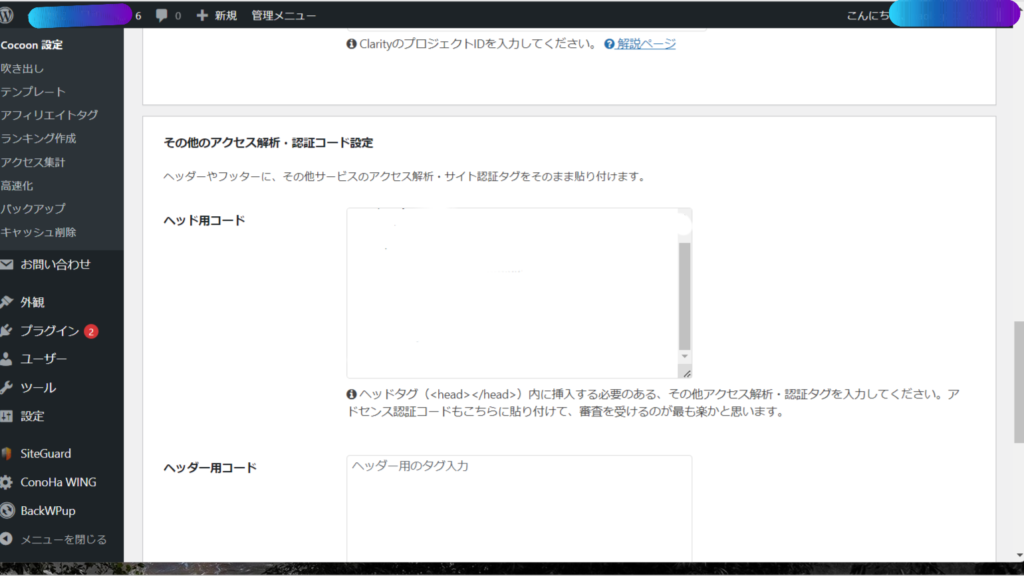Click the その他のアクセス解析・認証コード設定 heading
The width and height of the screenshot is (1024, 576).
[268, 143]
